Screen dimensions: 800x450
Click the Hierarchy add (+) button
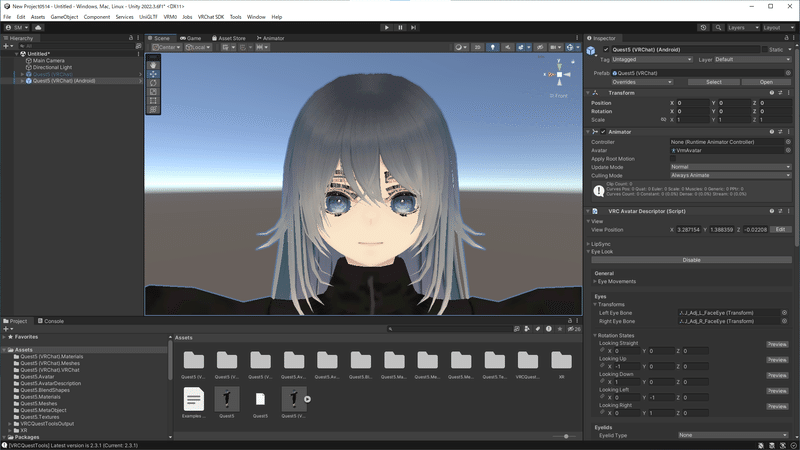click(7, 46)
